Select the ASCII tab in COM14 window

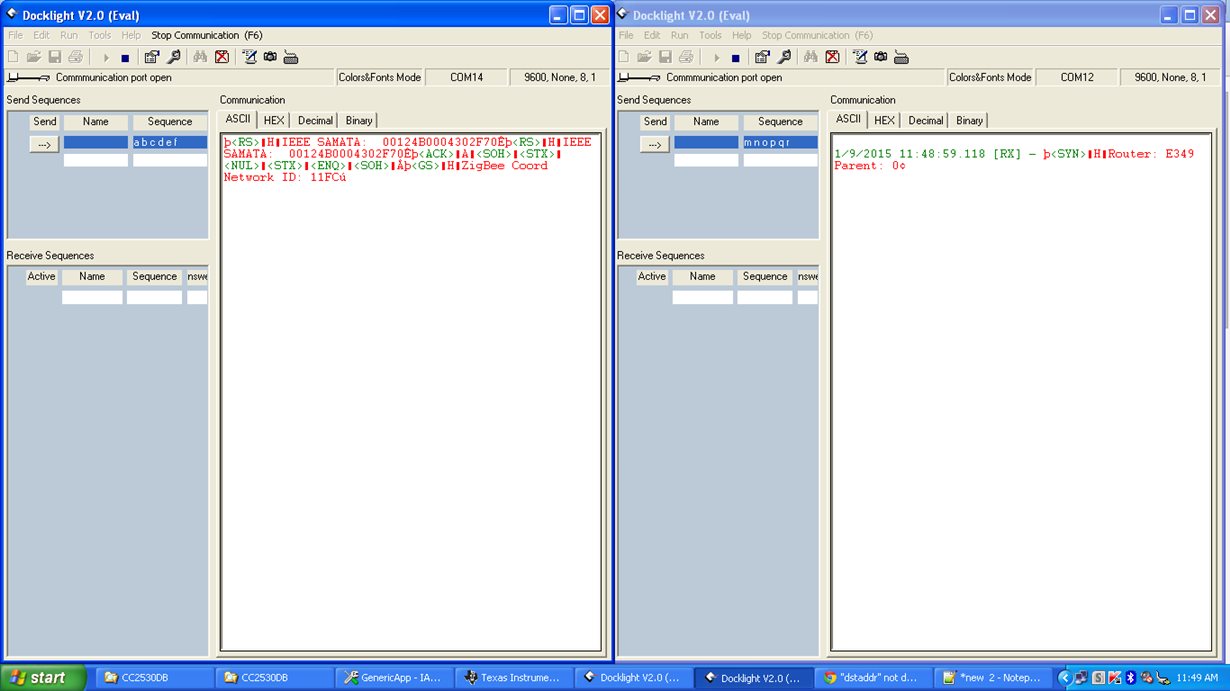(x=238, y=119)
